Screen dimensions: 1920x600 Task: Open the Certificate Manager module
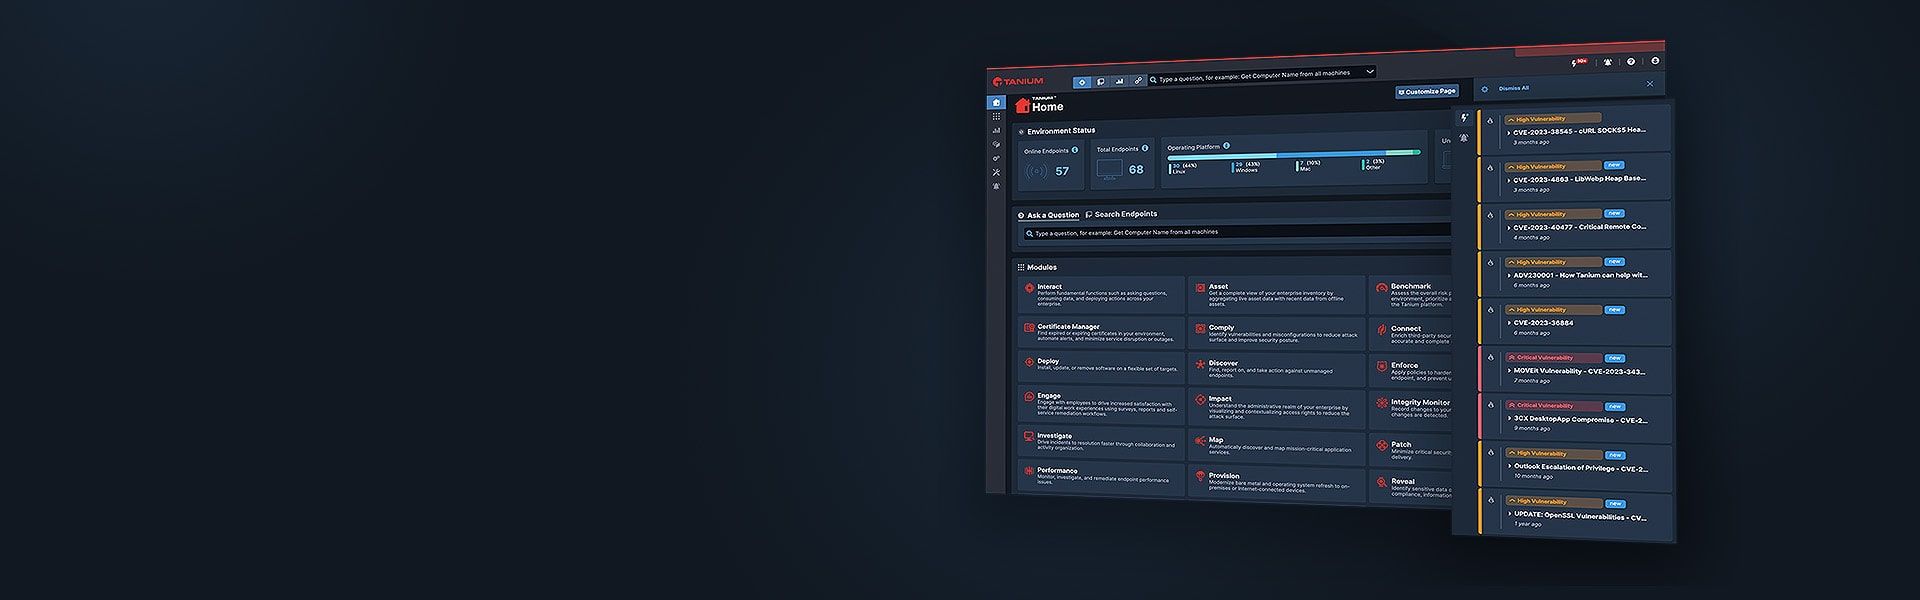(x=1101, y=333)
